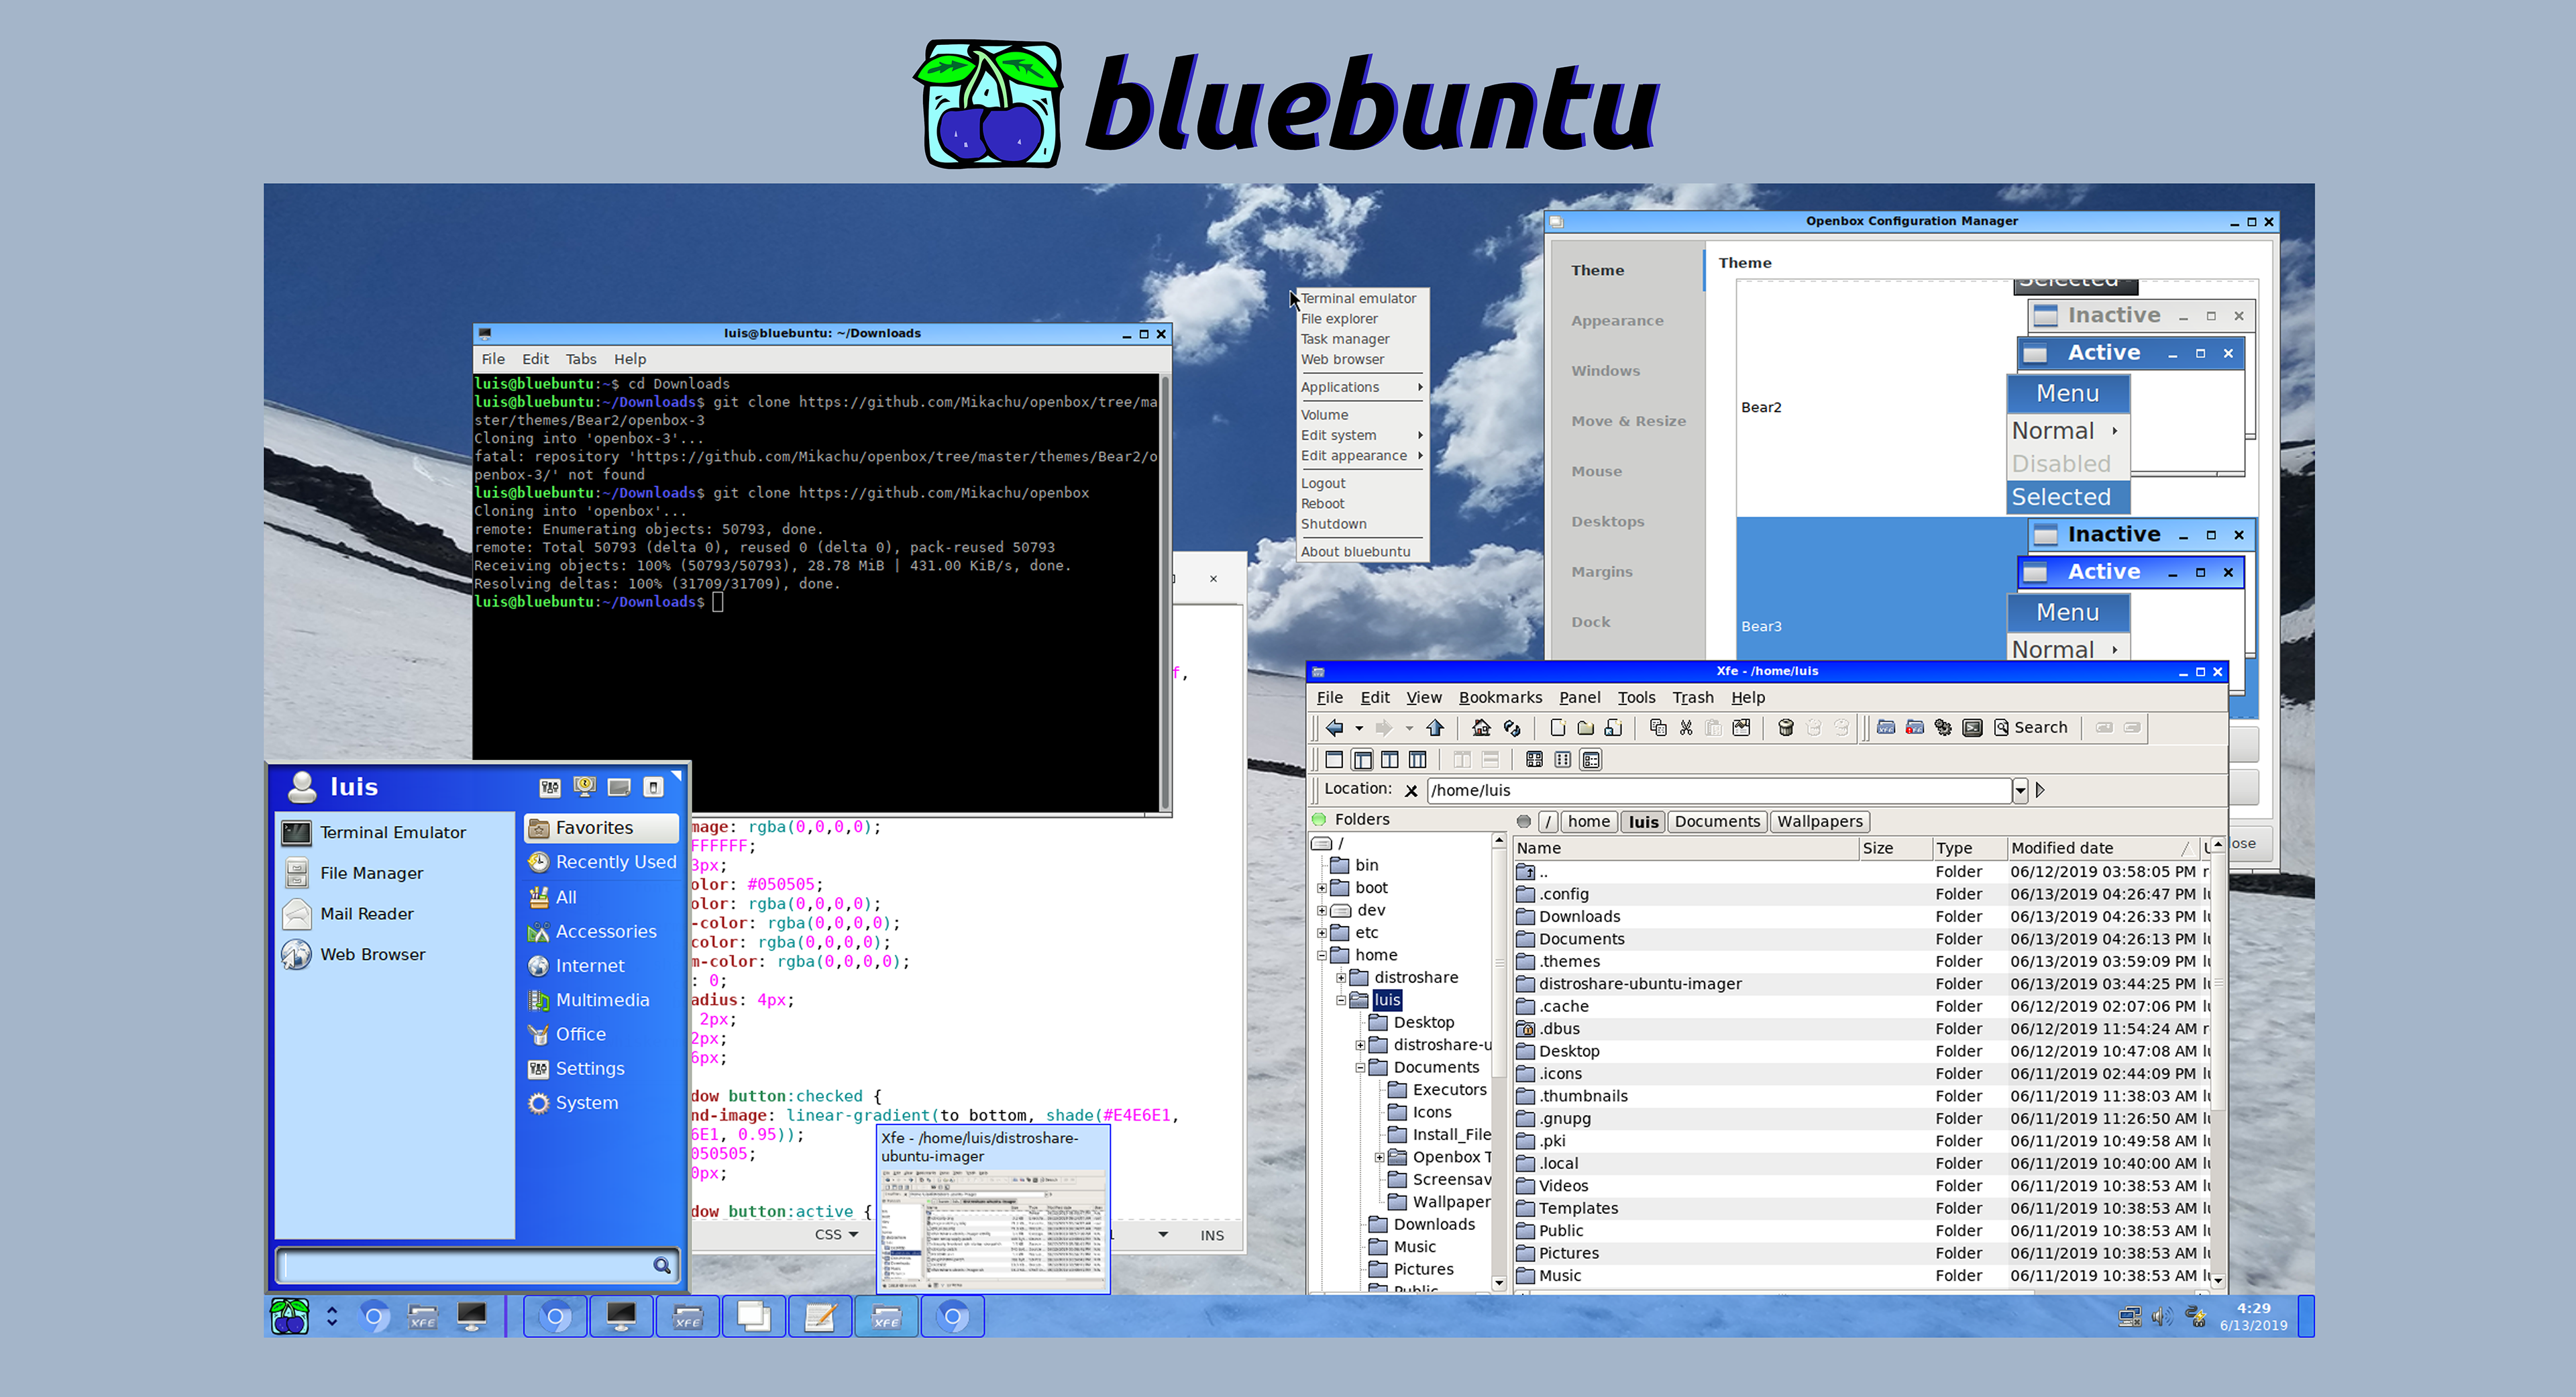2576x1397 pixels.
Task: Open the Bookmarks menu in Xfe
Action: click(1500, 697)
